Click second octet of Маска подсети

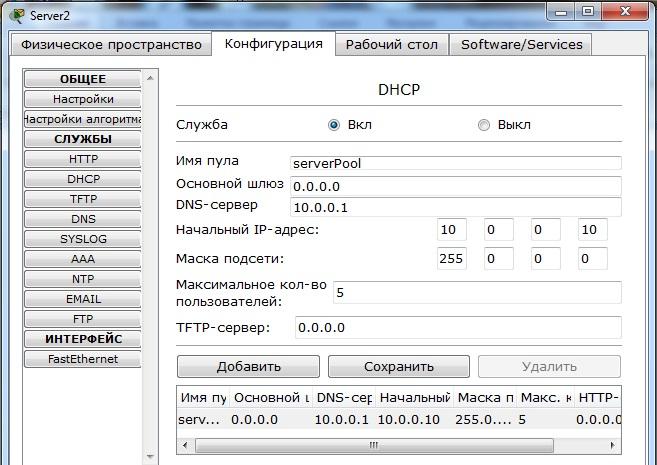(499, 258)
